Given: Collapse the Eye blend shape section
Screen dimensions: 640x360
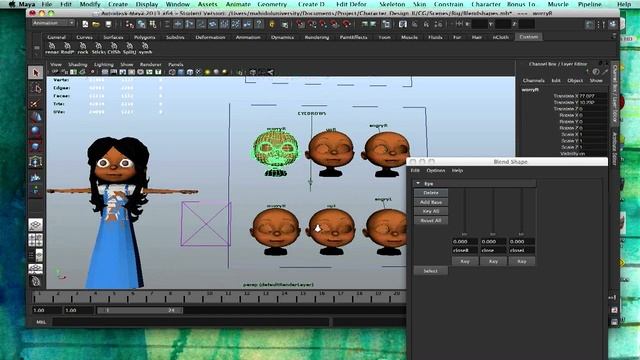Looking at the screenshot, I should (x=418, y=183).
